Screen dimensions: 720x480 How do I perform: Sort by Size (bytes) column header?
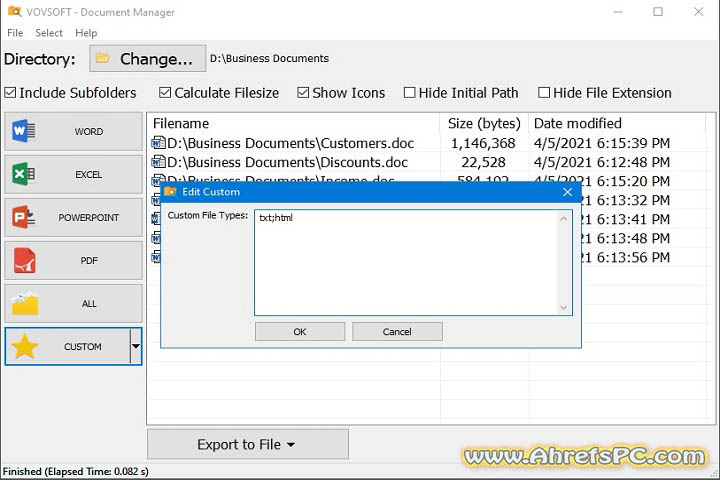pyautogui.click(x=484, y=123)
